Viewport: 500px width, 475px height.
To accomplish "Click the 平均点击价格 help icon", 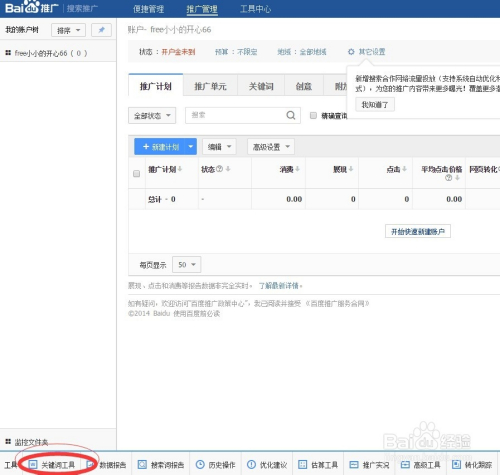I will [449, 178].
